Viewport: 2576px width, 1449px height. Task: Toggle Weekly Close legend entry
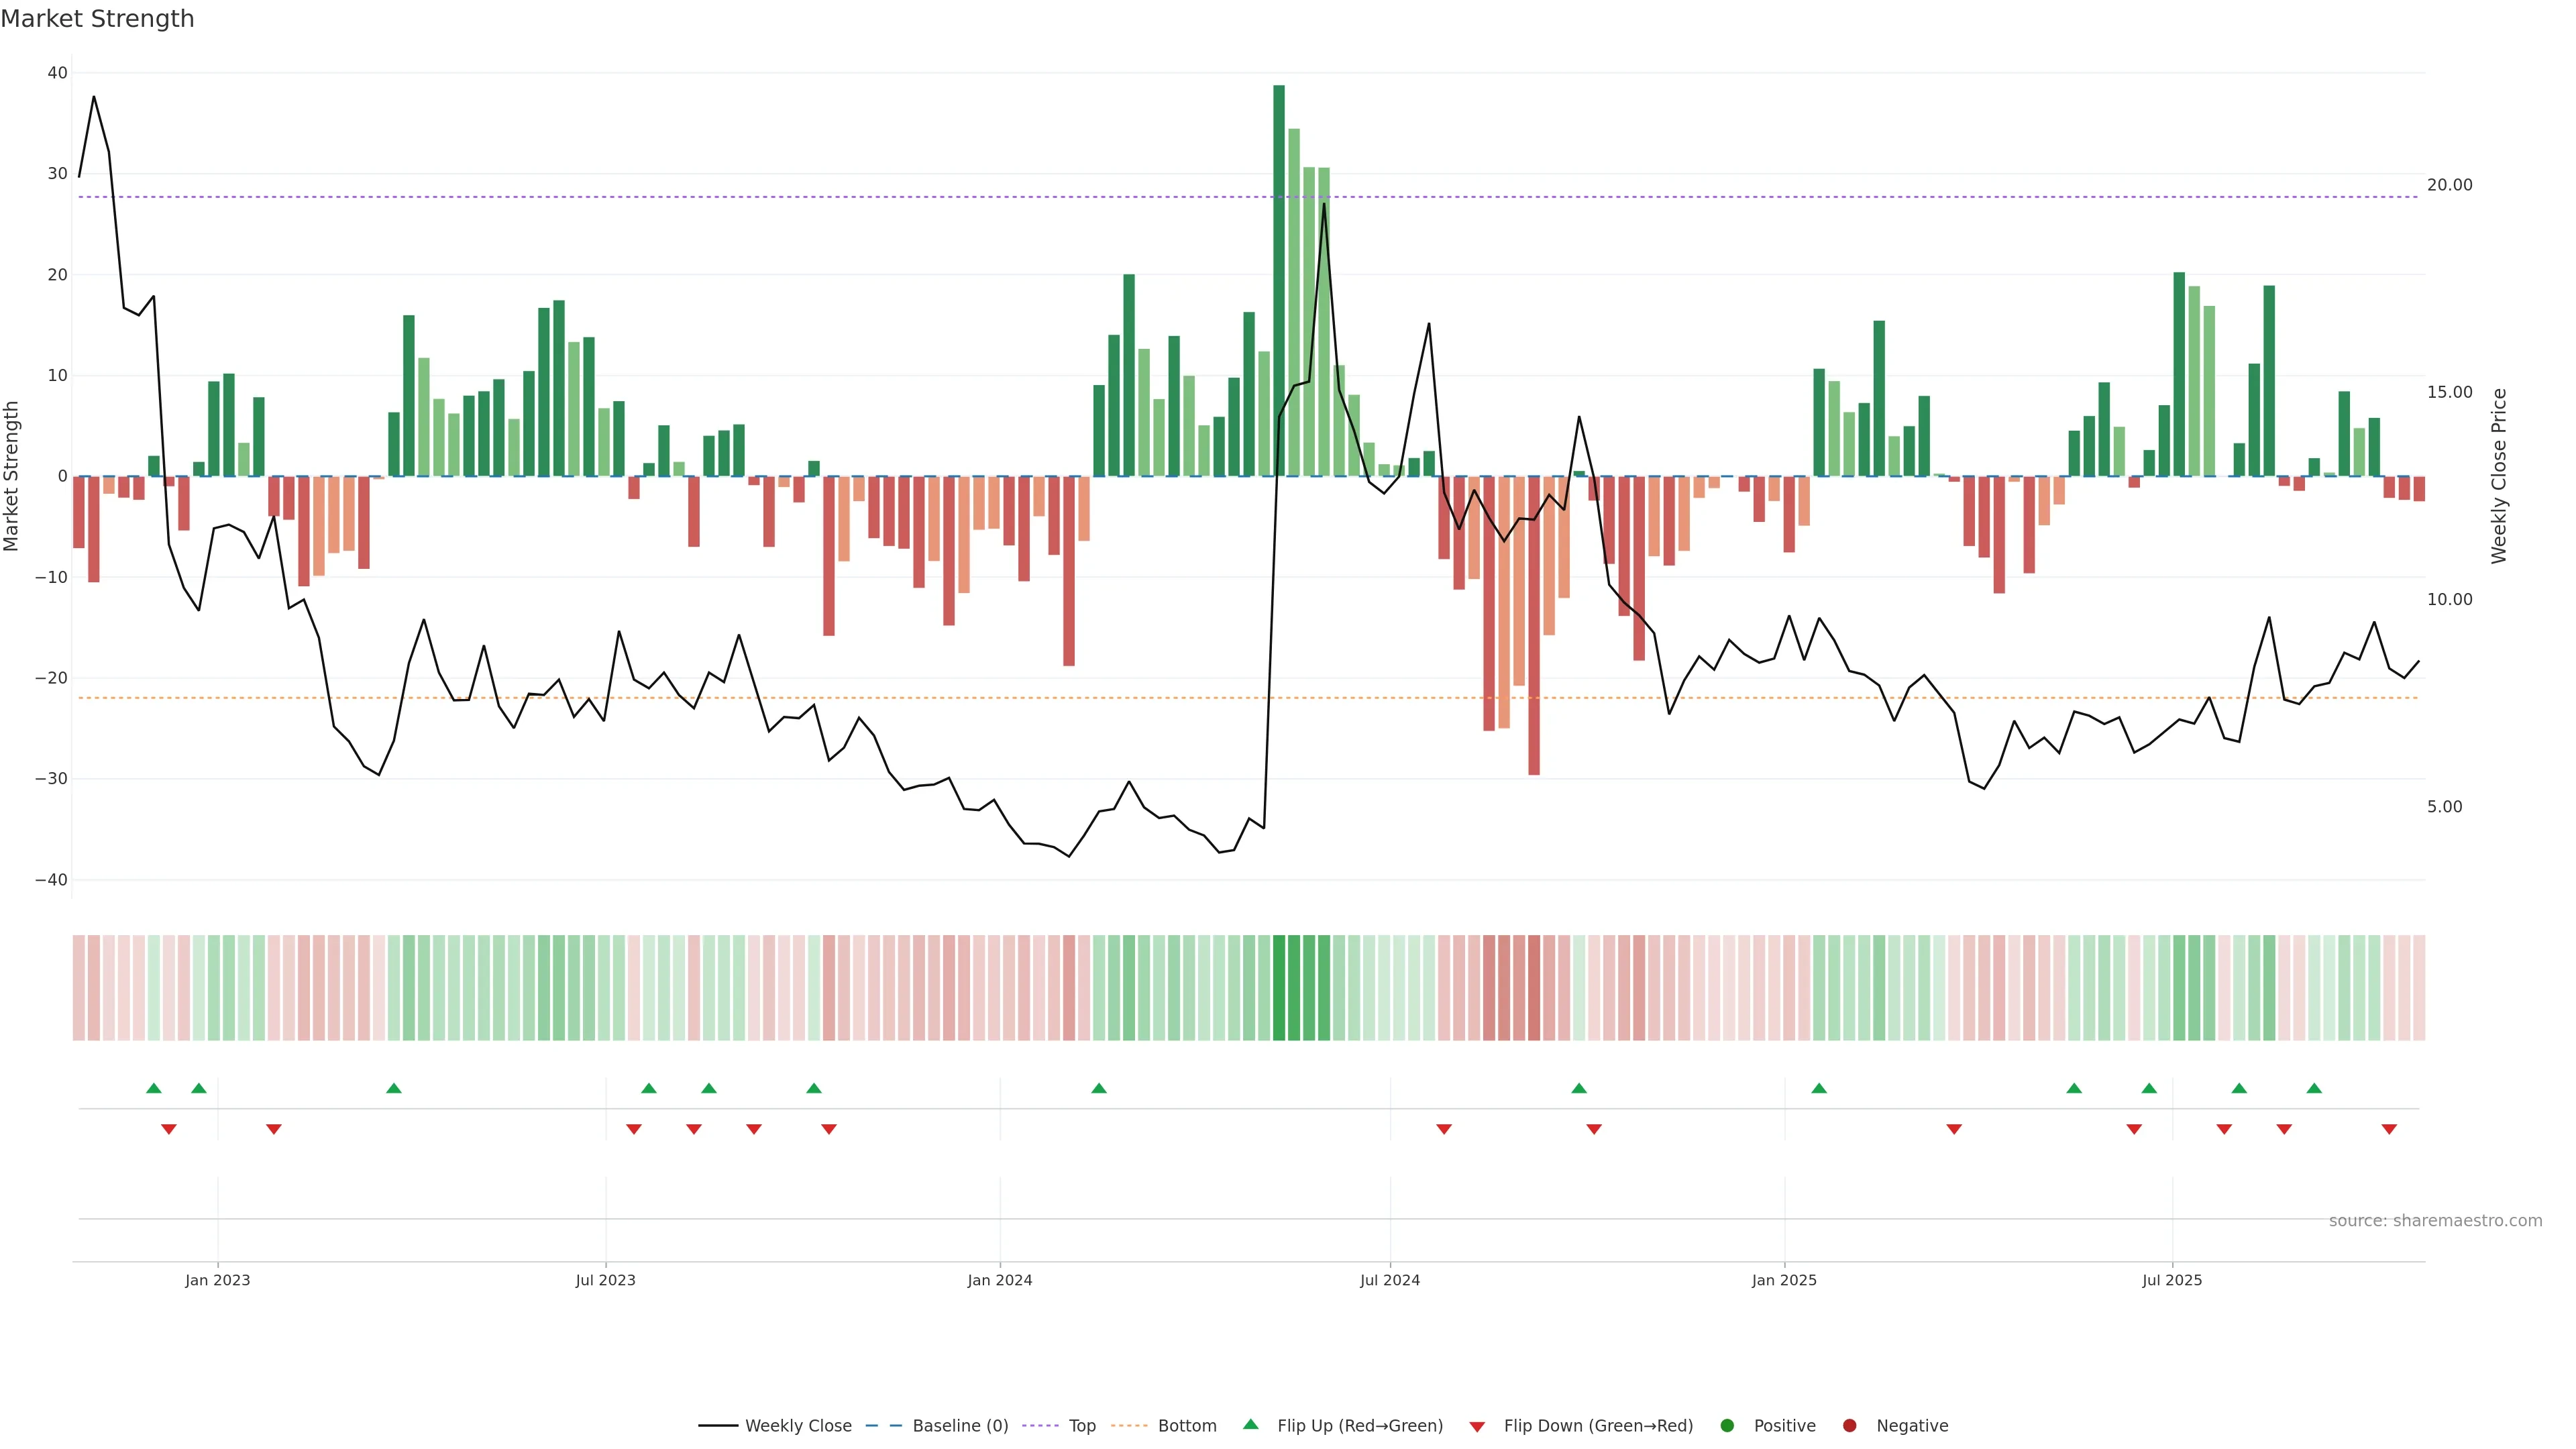click(797, 1425)
